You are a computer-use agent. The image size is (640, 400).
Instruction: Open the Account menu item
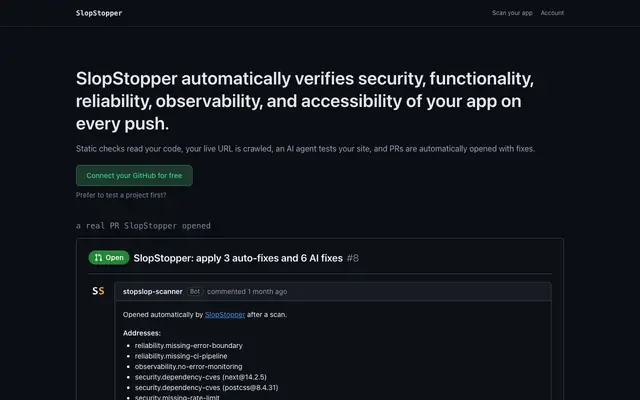(x=552, y=13)
